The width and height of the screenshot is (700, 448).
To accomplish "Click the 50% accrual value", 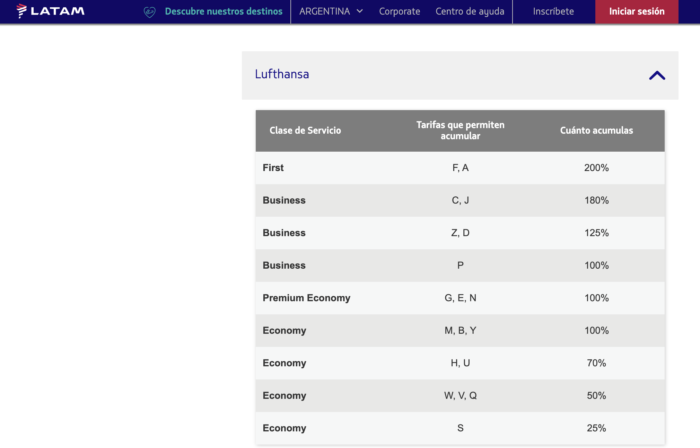I will pos(596,396).
